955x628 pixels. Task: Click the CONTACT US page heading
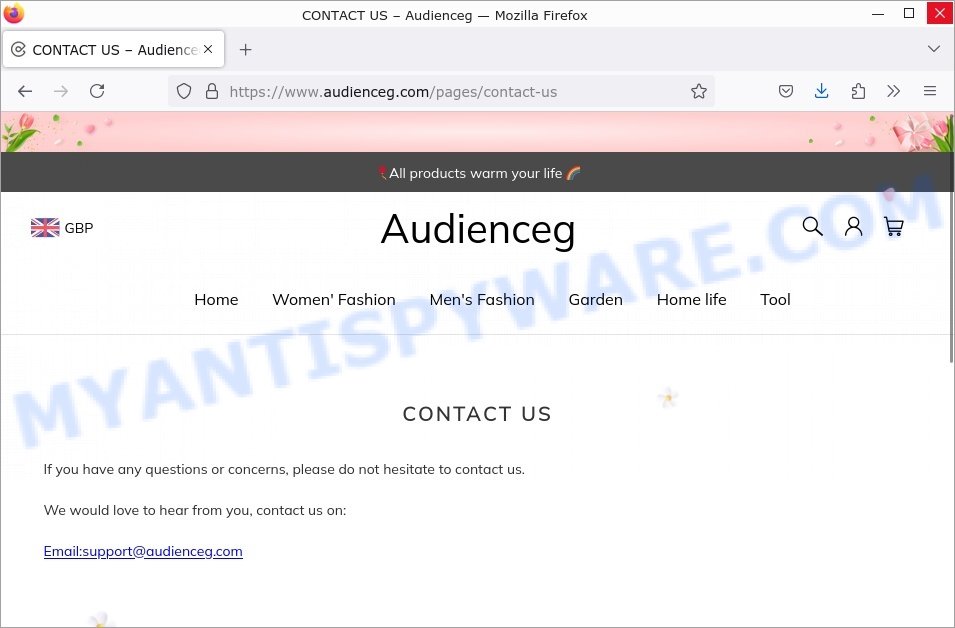click(478, 414)
